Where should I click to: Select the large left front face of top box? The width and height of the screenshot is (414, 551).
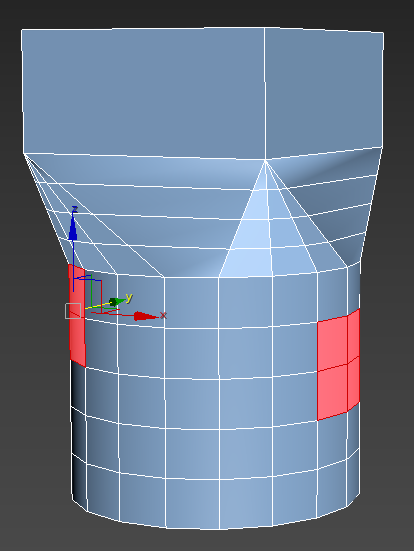pos(144,92)
